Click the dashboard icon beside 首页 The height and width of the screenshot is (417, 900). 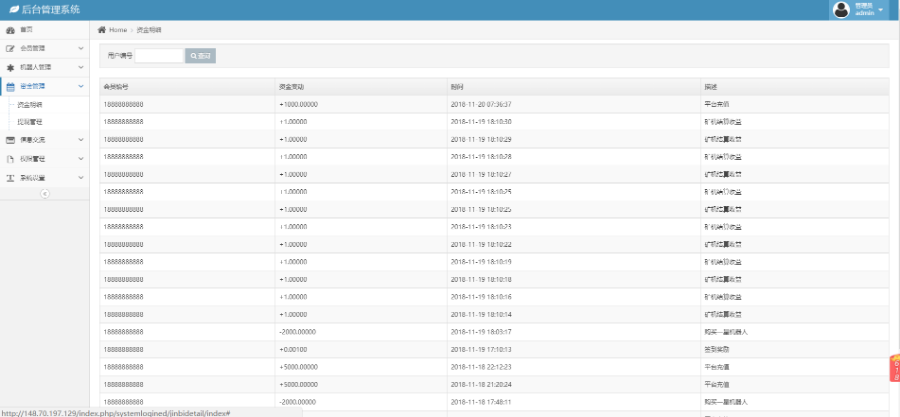[10, 30]
